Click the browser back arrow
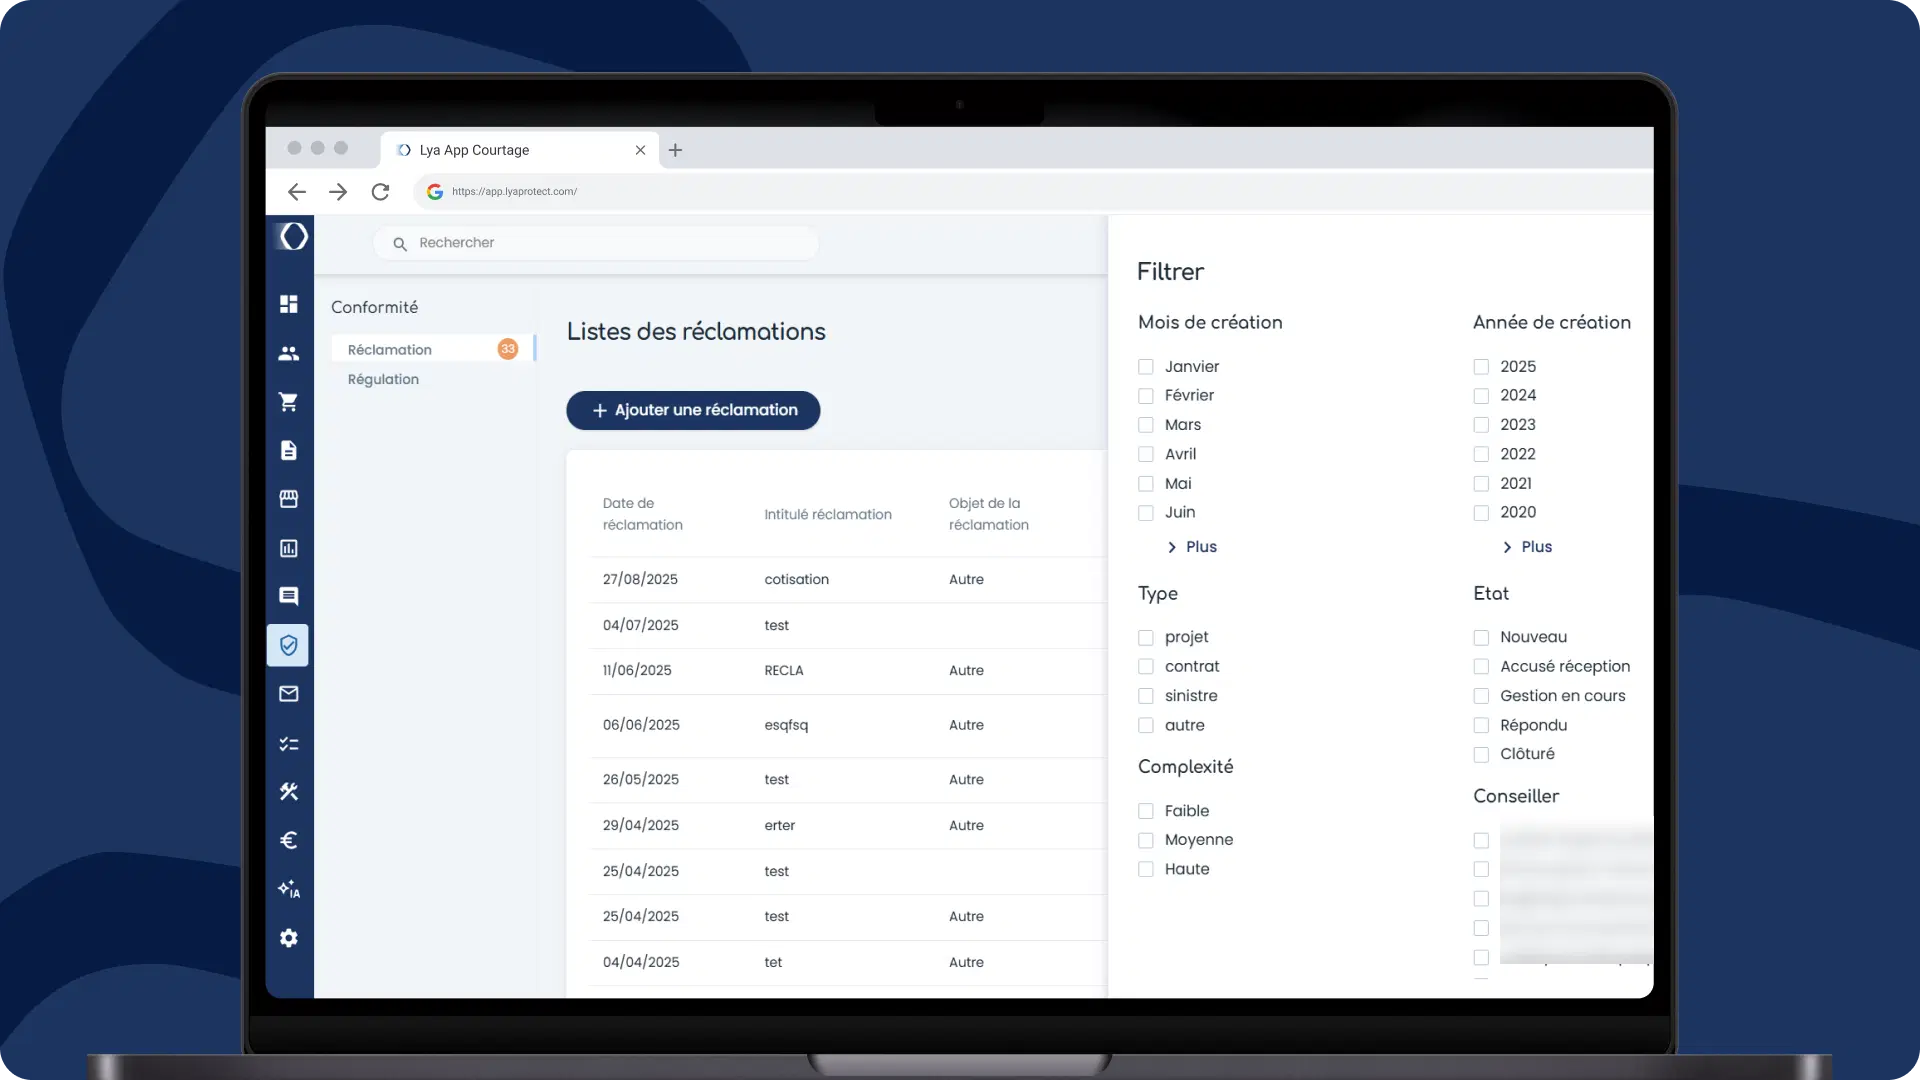 click(x=297, y=192)
